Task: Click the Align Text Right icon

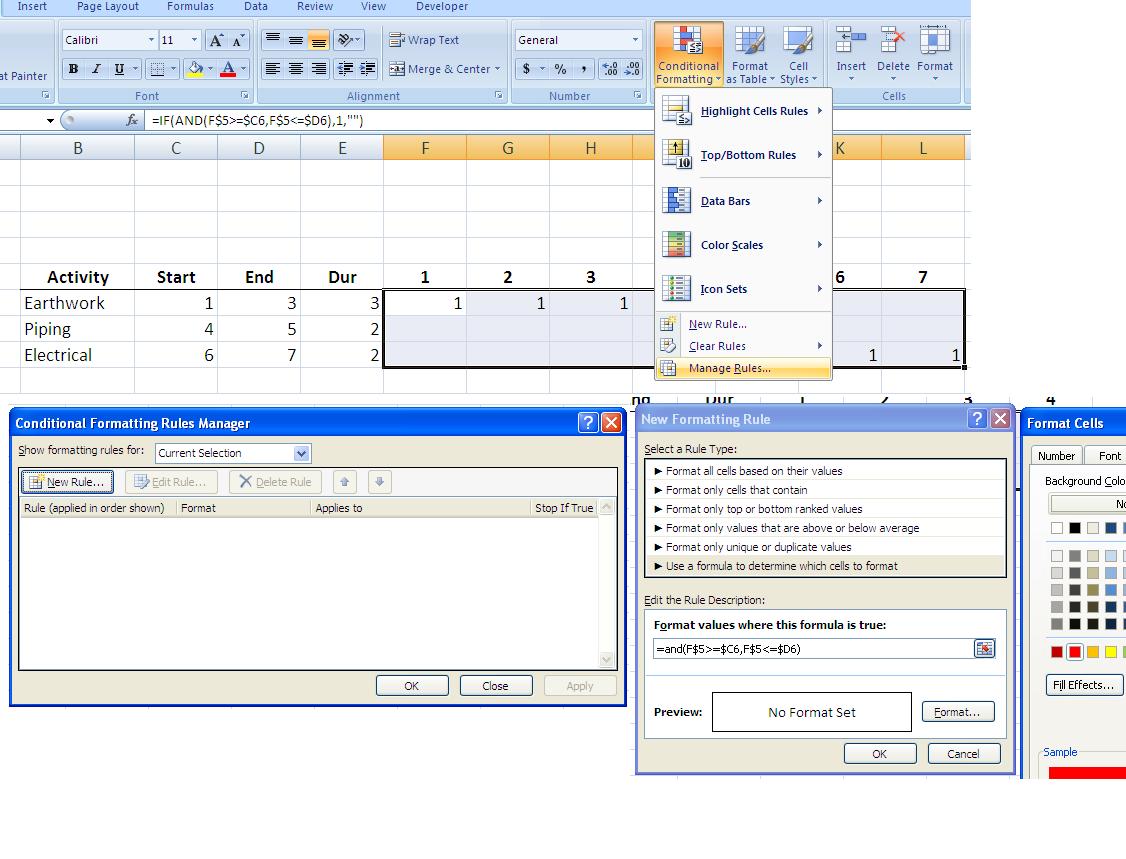Action: coord(319,69)
